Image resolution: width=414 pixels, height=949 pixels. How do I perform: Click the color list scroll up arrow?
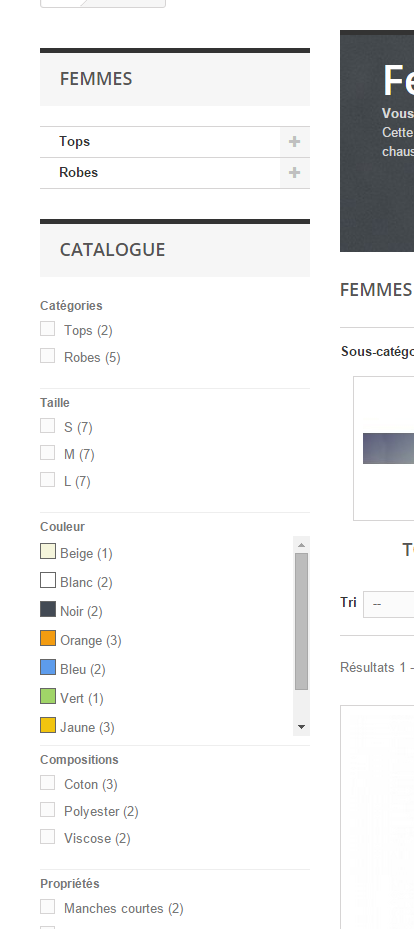301,545
